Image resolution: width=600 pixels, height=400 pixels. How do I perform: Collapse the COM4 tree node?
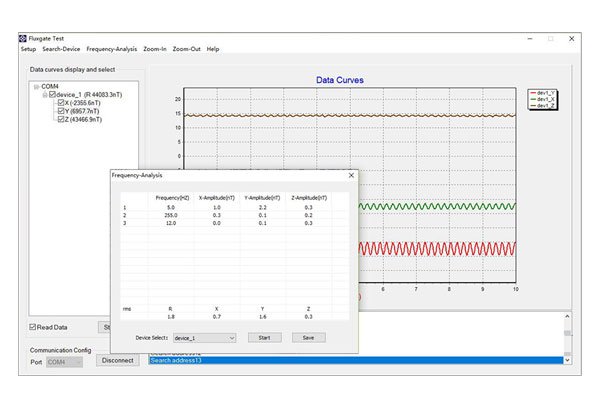[x=35, y=86]
